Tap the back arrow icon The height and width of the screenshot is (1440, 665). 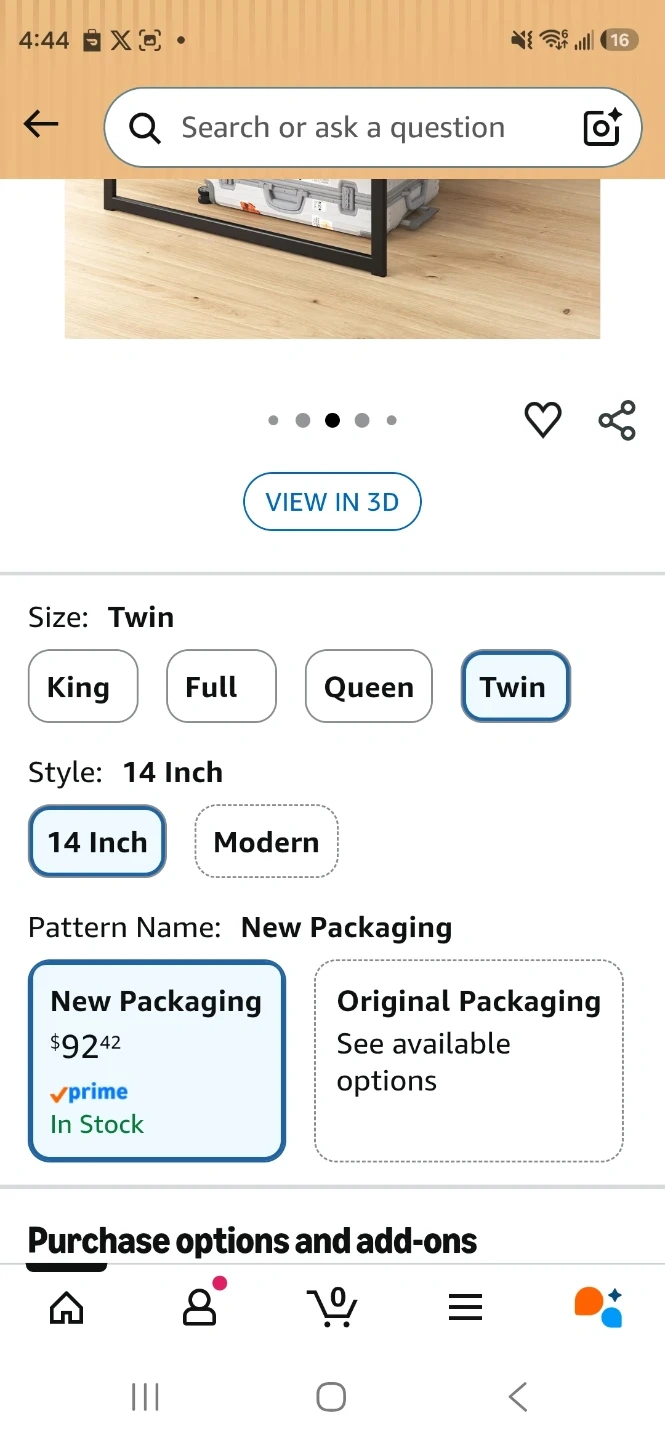point(41,124)
